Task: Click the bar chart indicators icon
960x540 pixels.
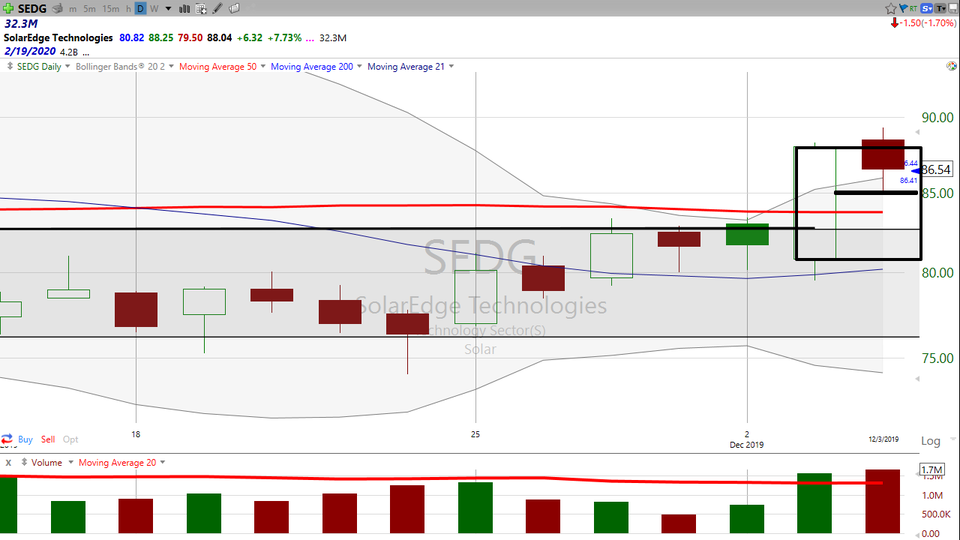Action: tap(184, 9)
